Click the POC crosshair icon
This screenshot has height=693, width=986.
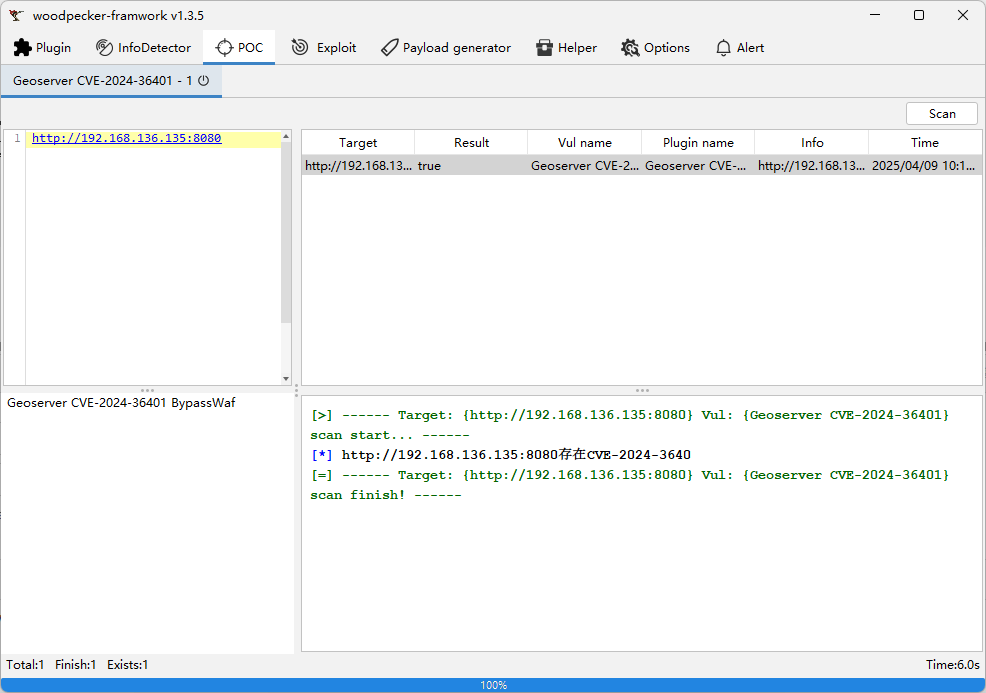(x=224, y=48)
